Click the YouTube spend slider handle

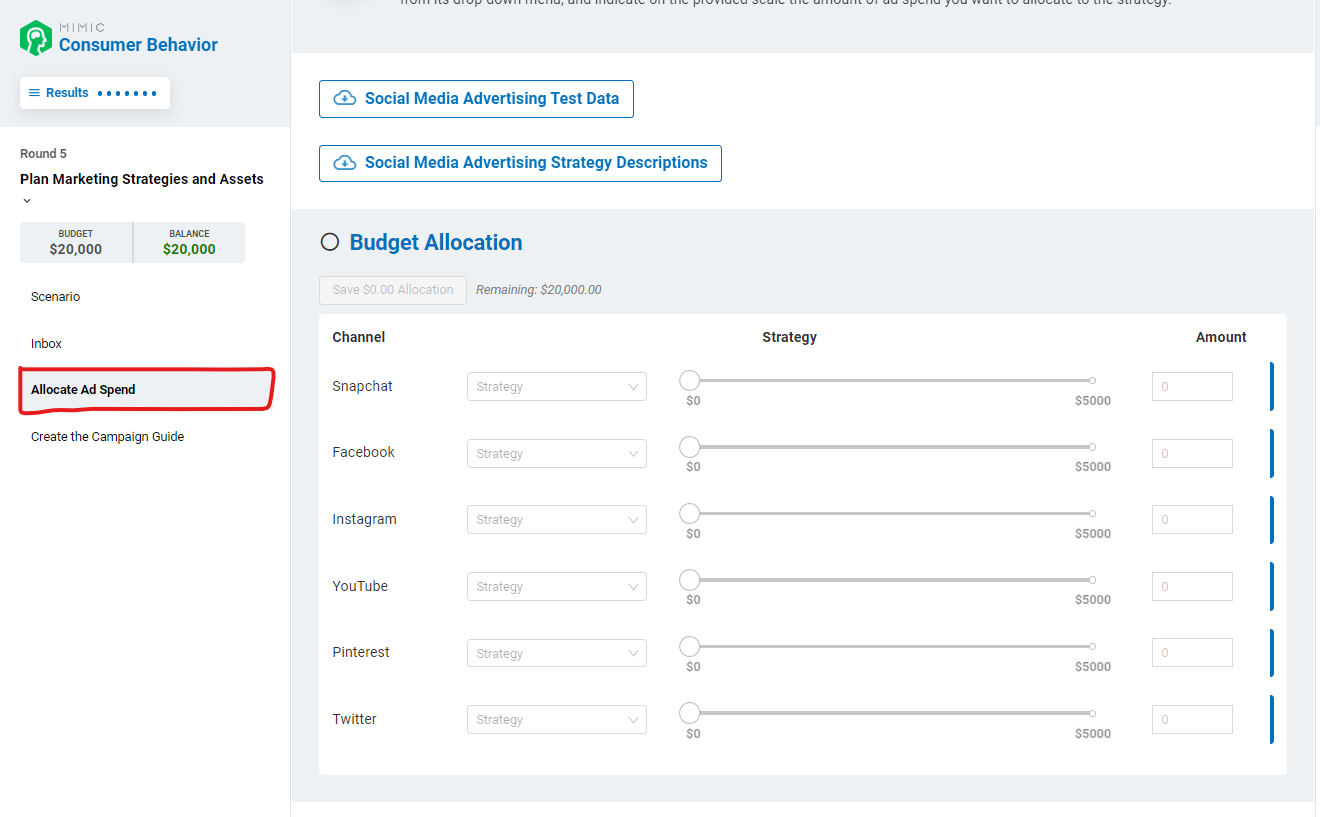tap(690, 579)
